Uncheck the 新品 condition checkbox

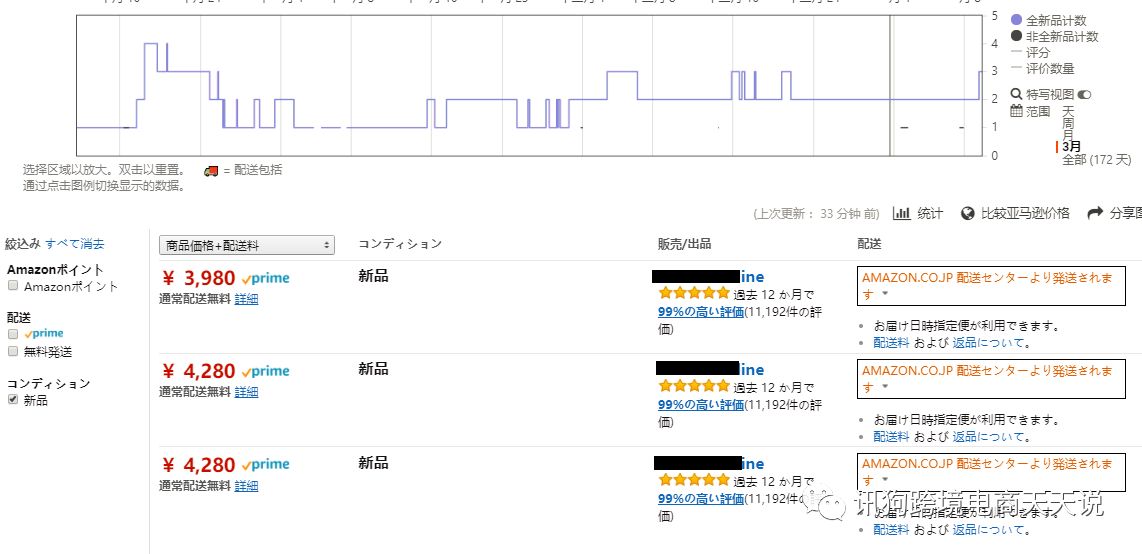point(13,400)
